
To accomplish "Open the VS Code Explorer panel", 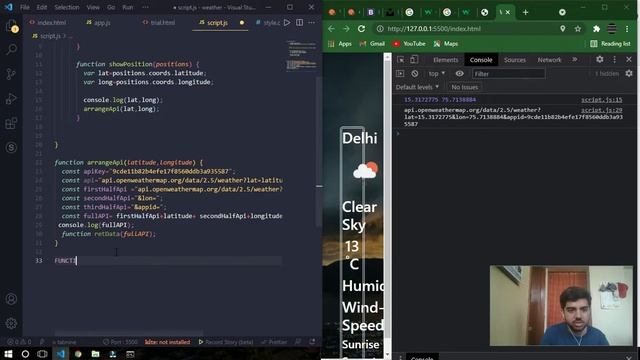I will click(11, 26).
